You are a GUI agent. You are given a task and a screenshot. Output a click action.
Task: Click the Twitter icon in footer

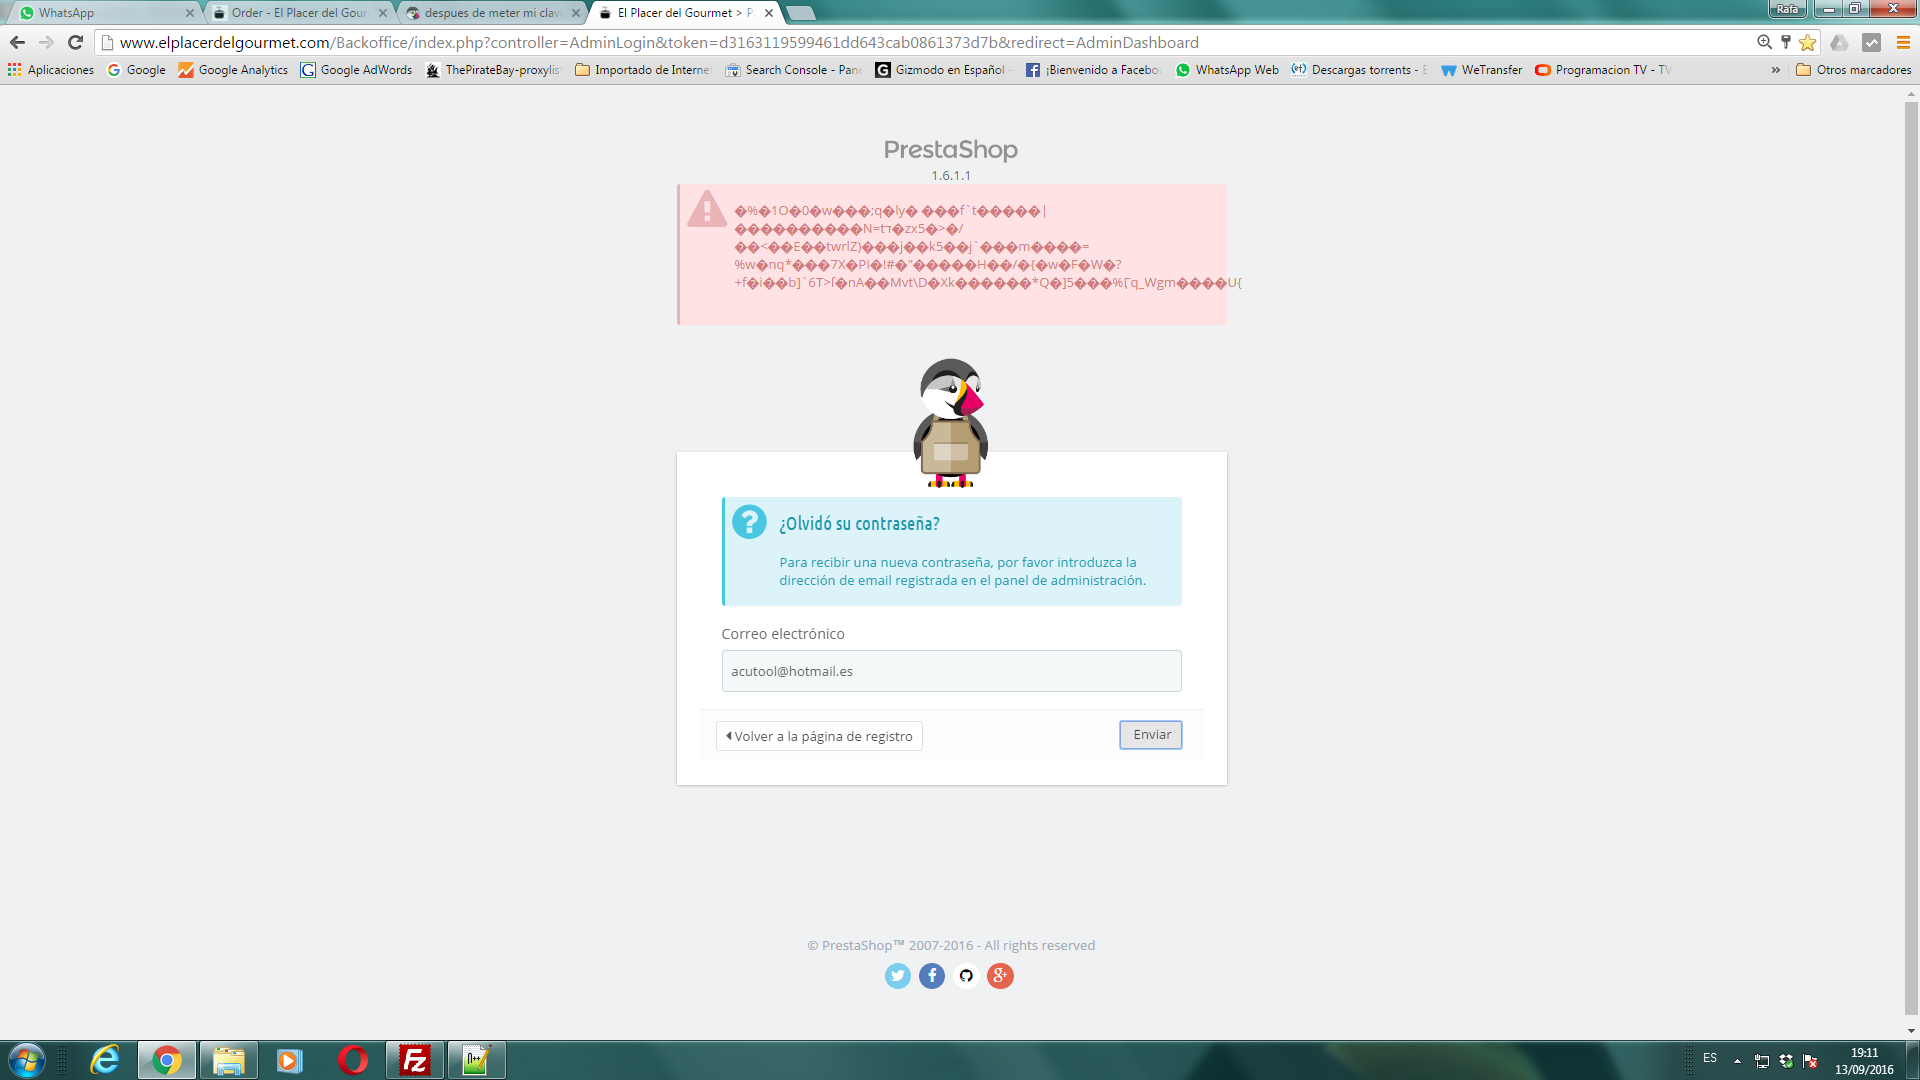(897, 976)
